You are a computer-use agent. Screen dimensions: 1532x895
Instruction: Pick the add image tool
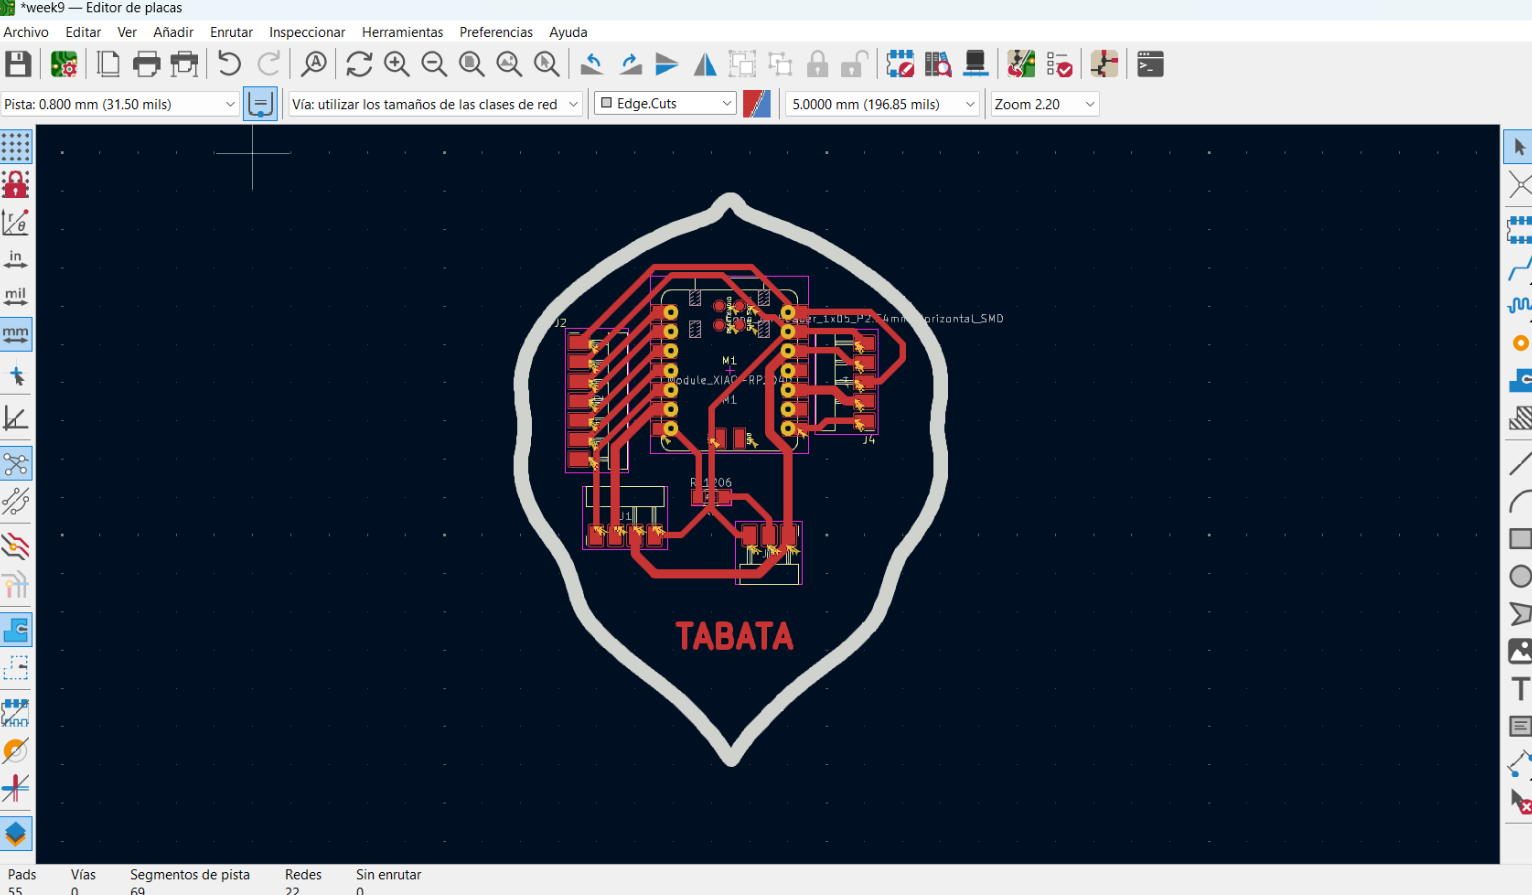tap(1519, 651)
